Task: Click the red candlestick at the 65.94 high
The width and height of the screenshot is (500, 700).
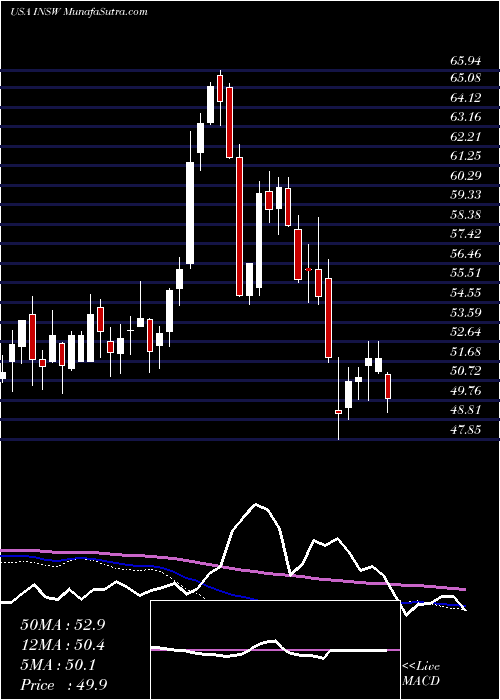Action: [x=220, y=88]
